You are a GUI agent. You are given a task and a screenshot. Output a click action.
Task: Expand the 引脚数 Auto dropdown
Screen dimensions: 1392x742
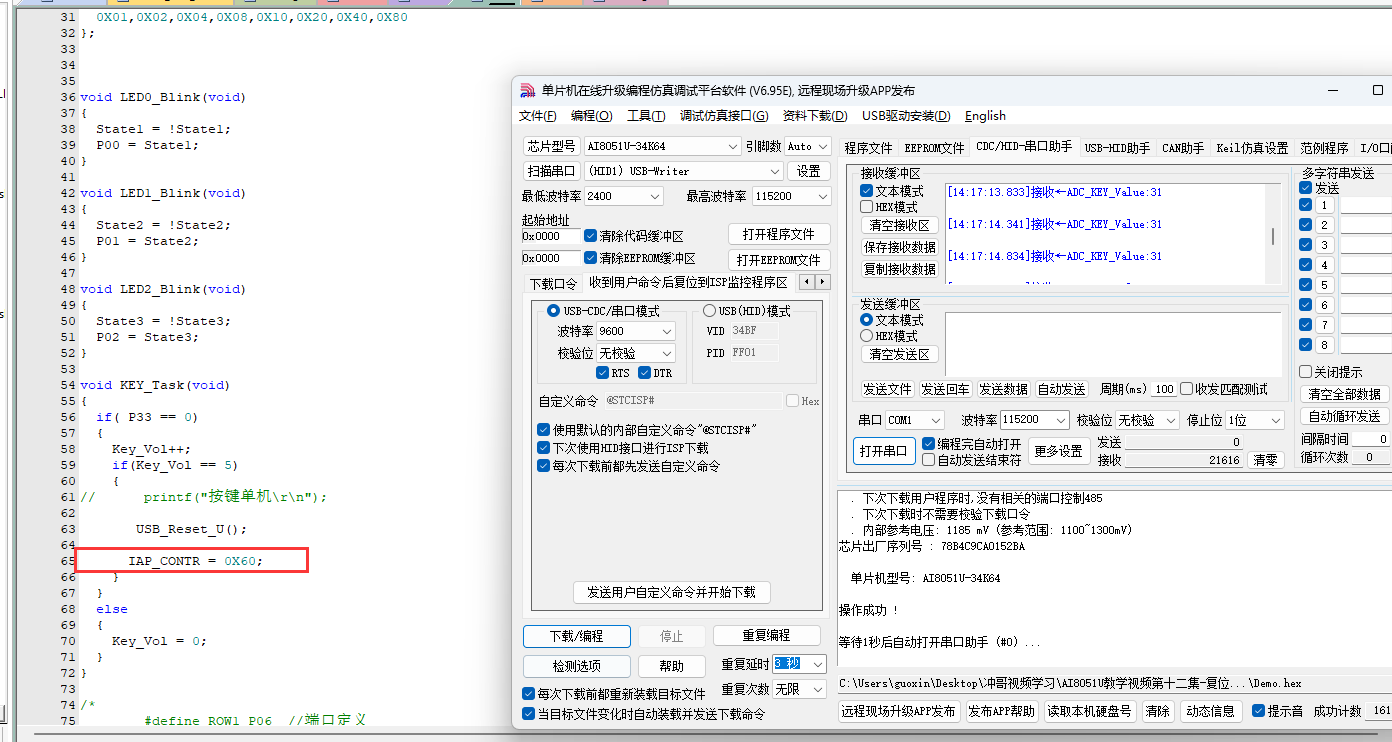(823, 146)
